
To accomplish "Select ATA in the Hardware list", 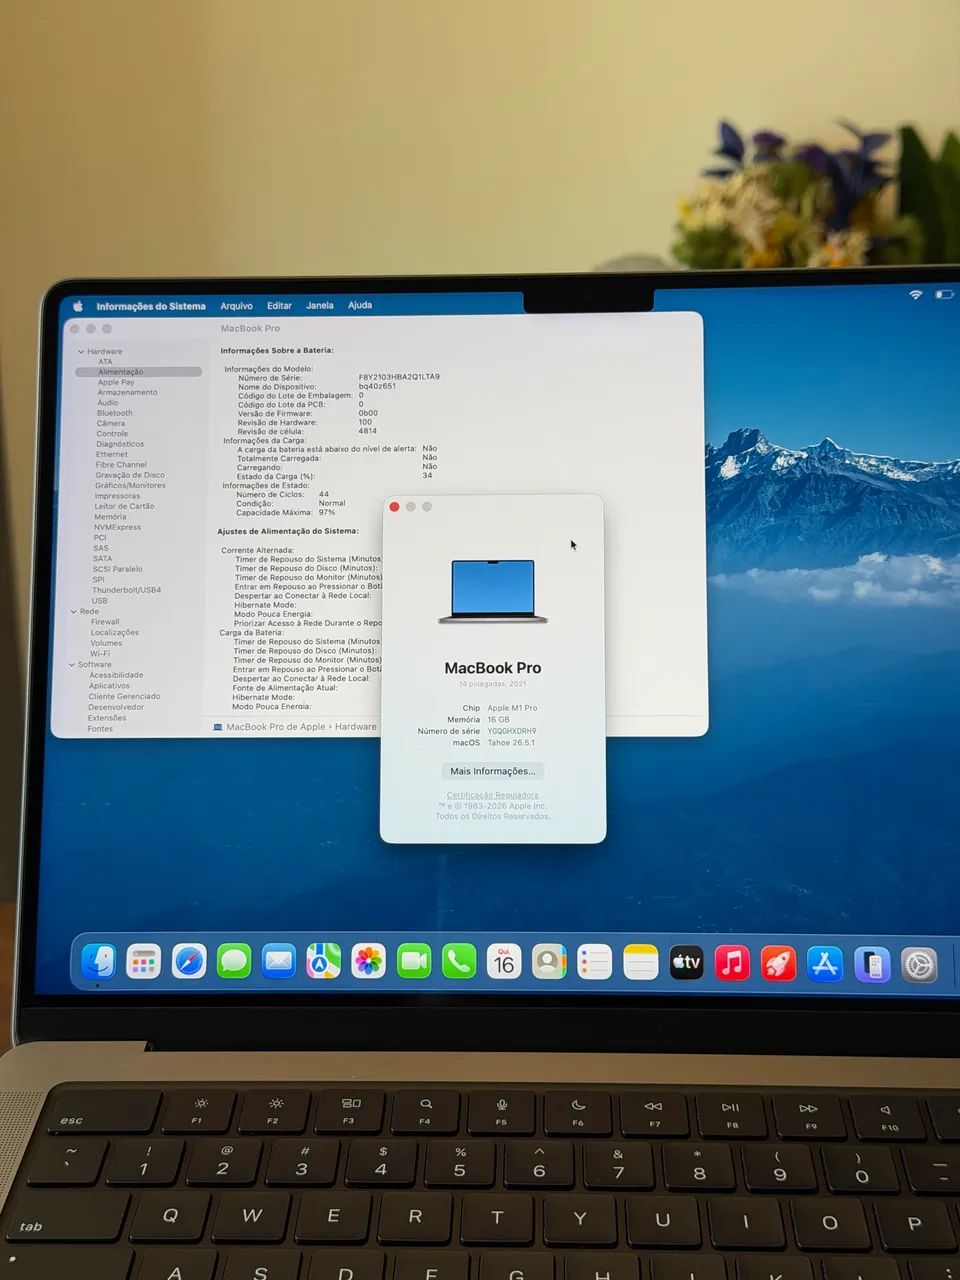I will click(105, 362).
